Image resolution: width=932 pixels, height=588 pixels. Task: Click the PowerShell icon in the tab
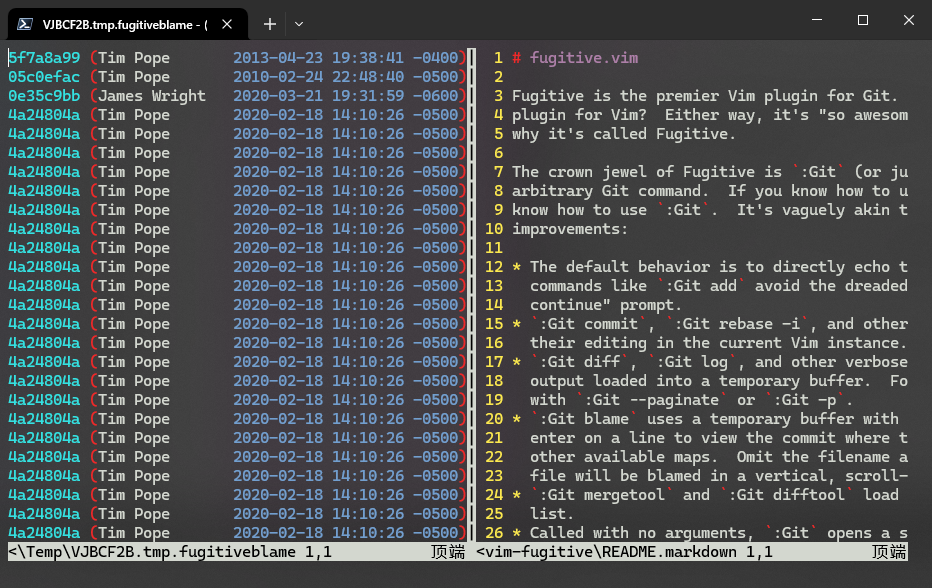[25, 24]
